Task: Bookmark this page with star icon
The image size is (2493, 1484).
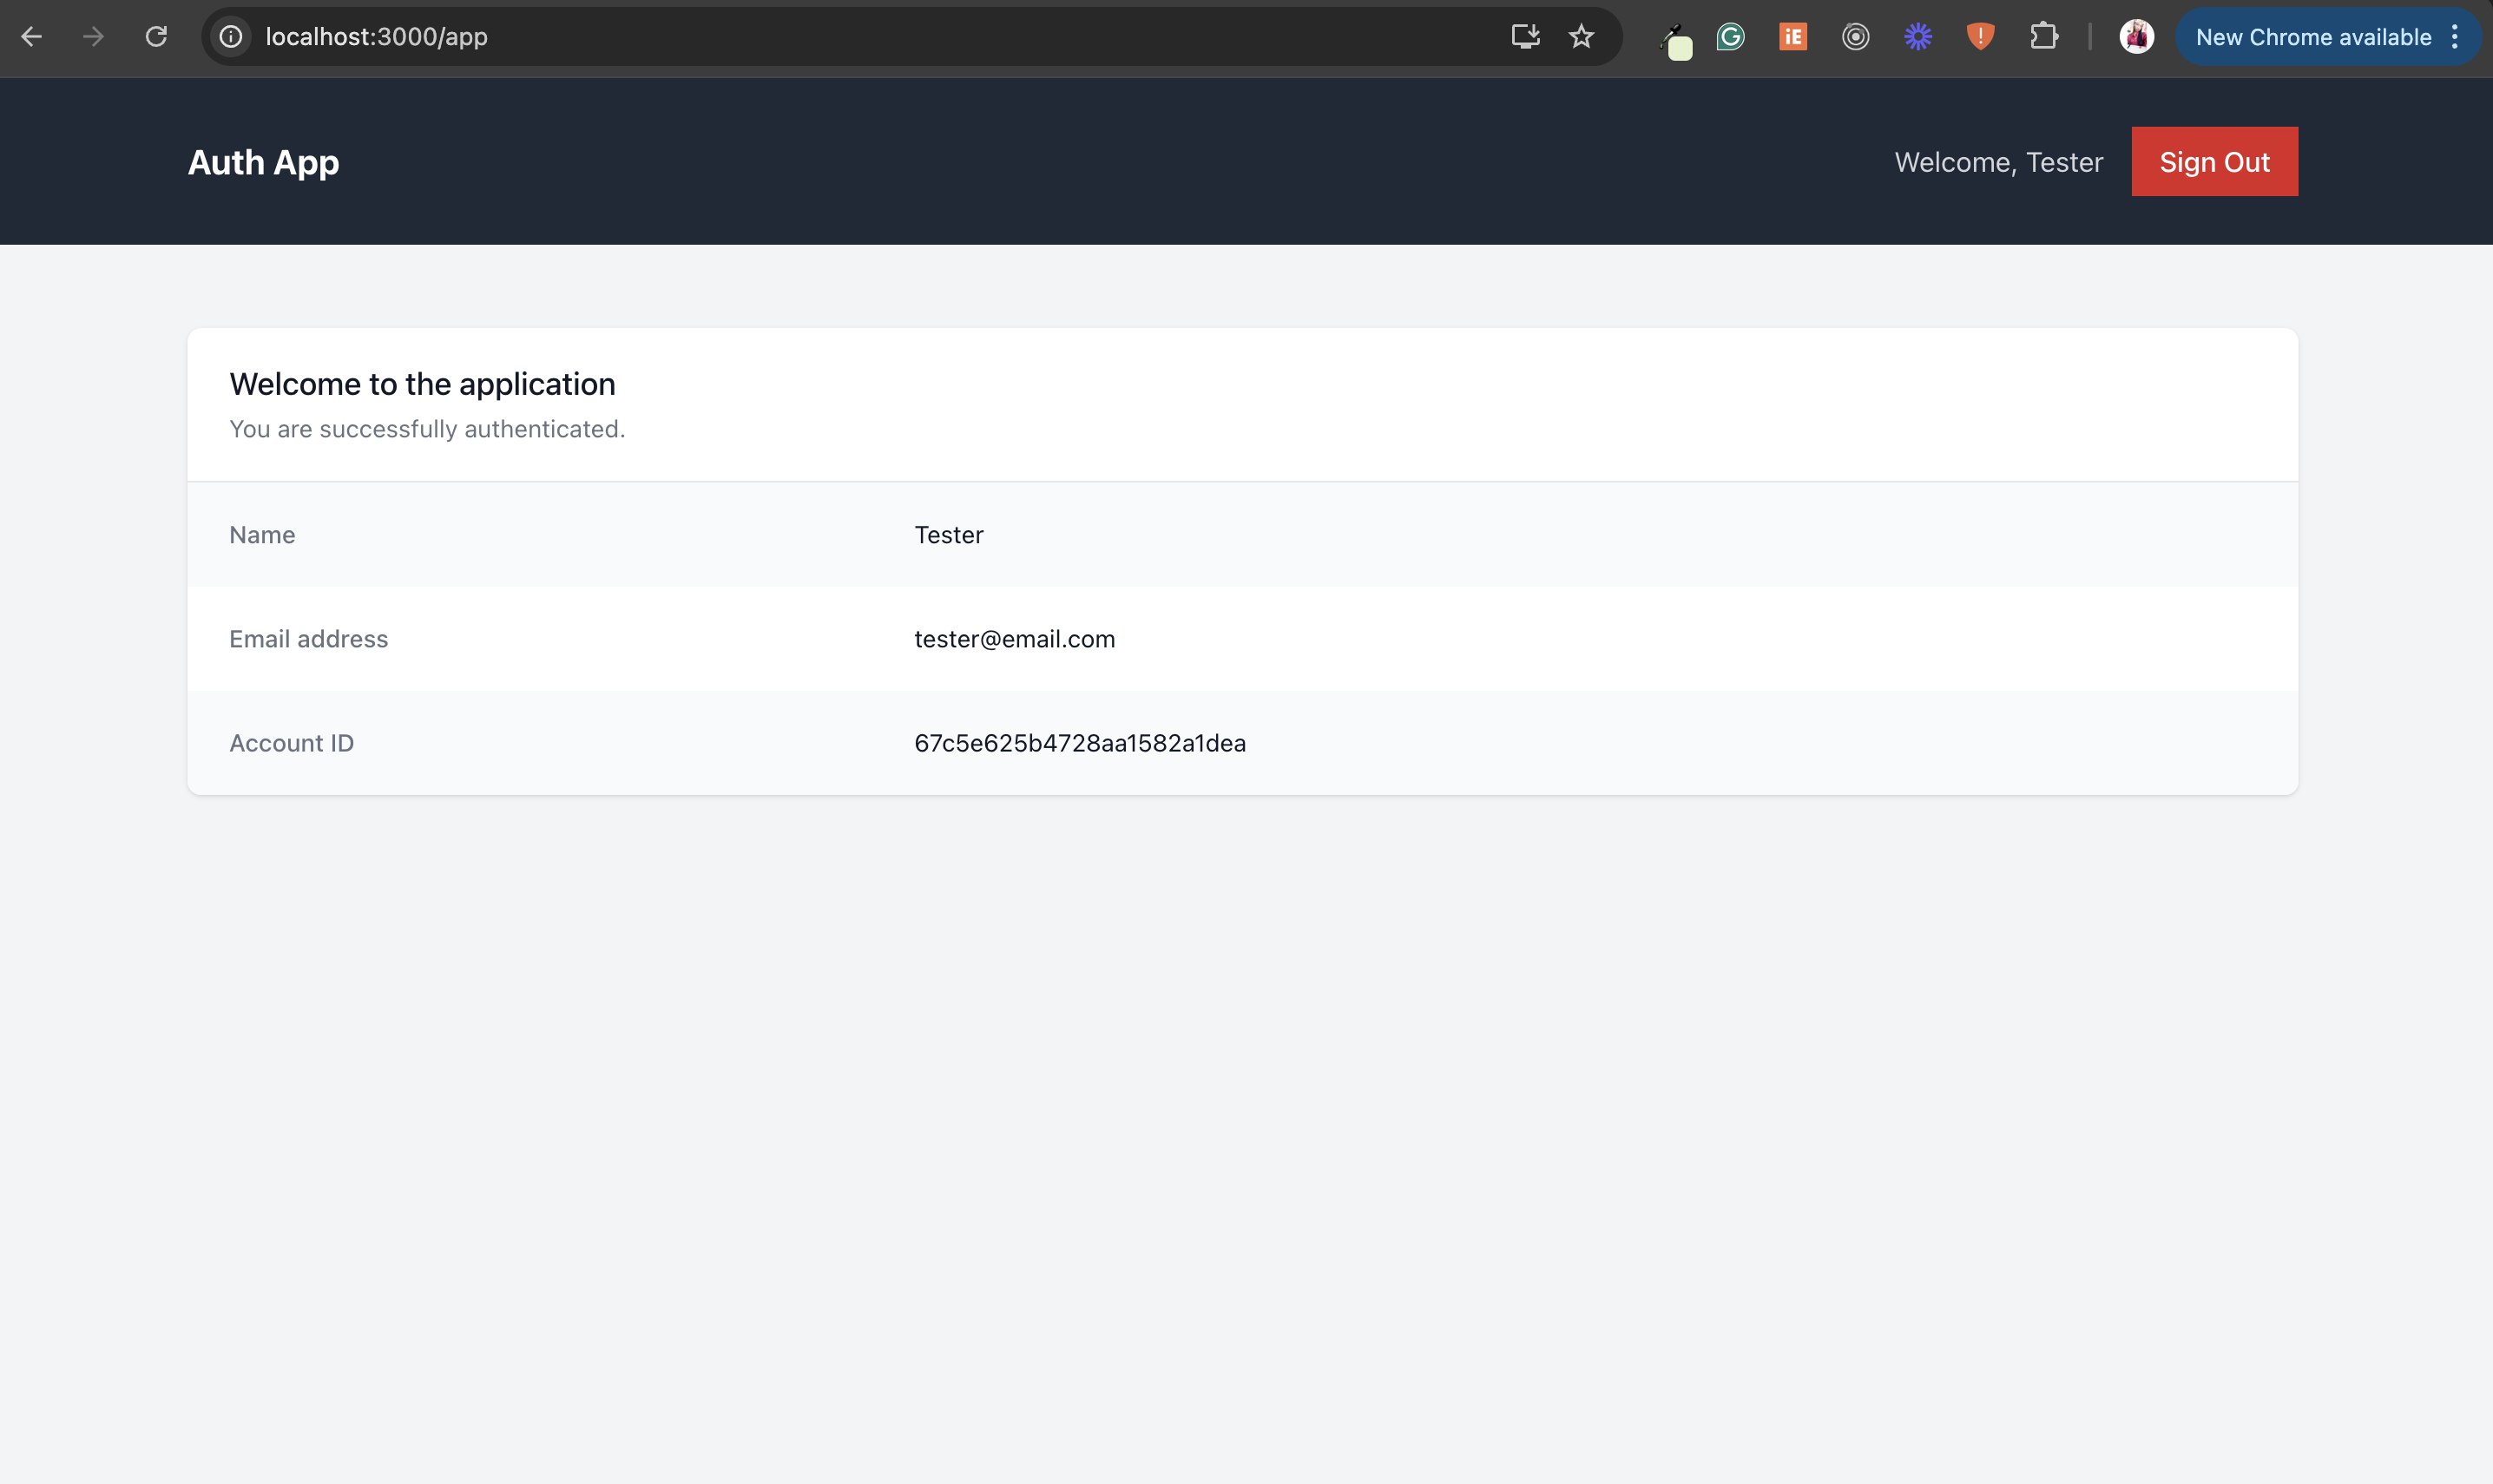Action: (x=1581, y=37)
